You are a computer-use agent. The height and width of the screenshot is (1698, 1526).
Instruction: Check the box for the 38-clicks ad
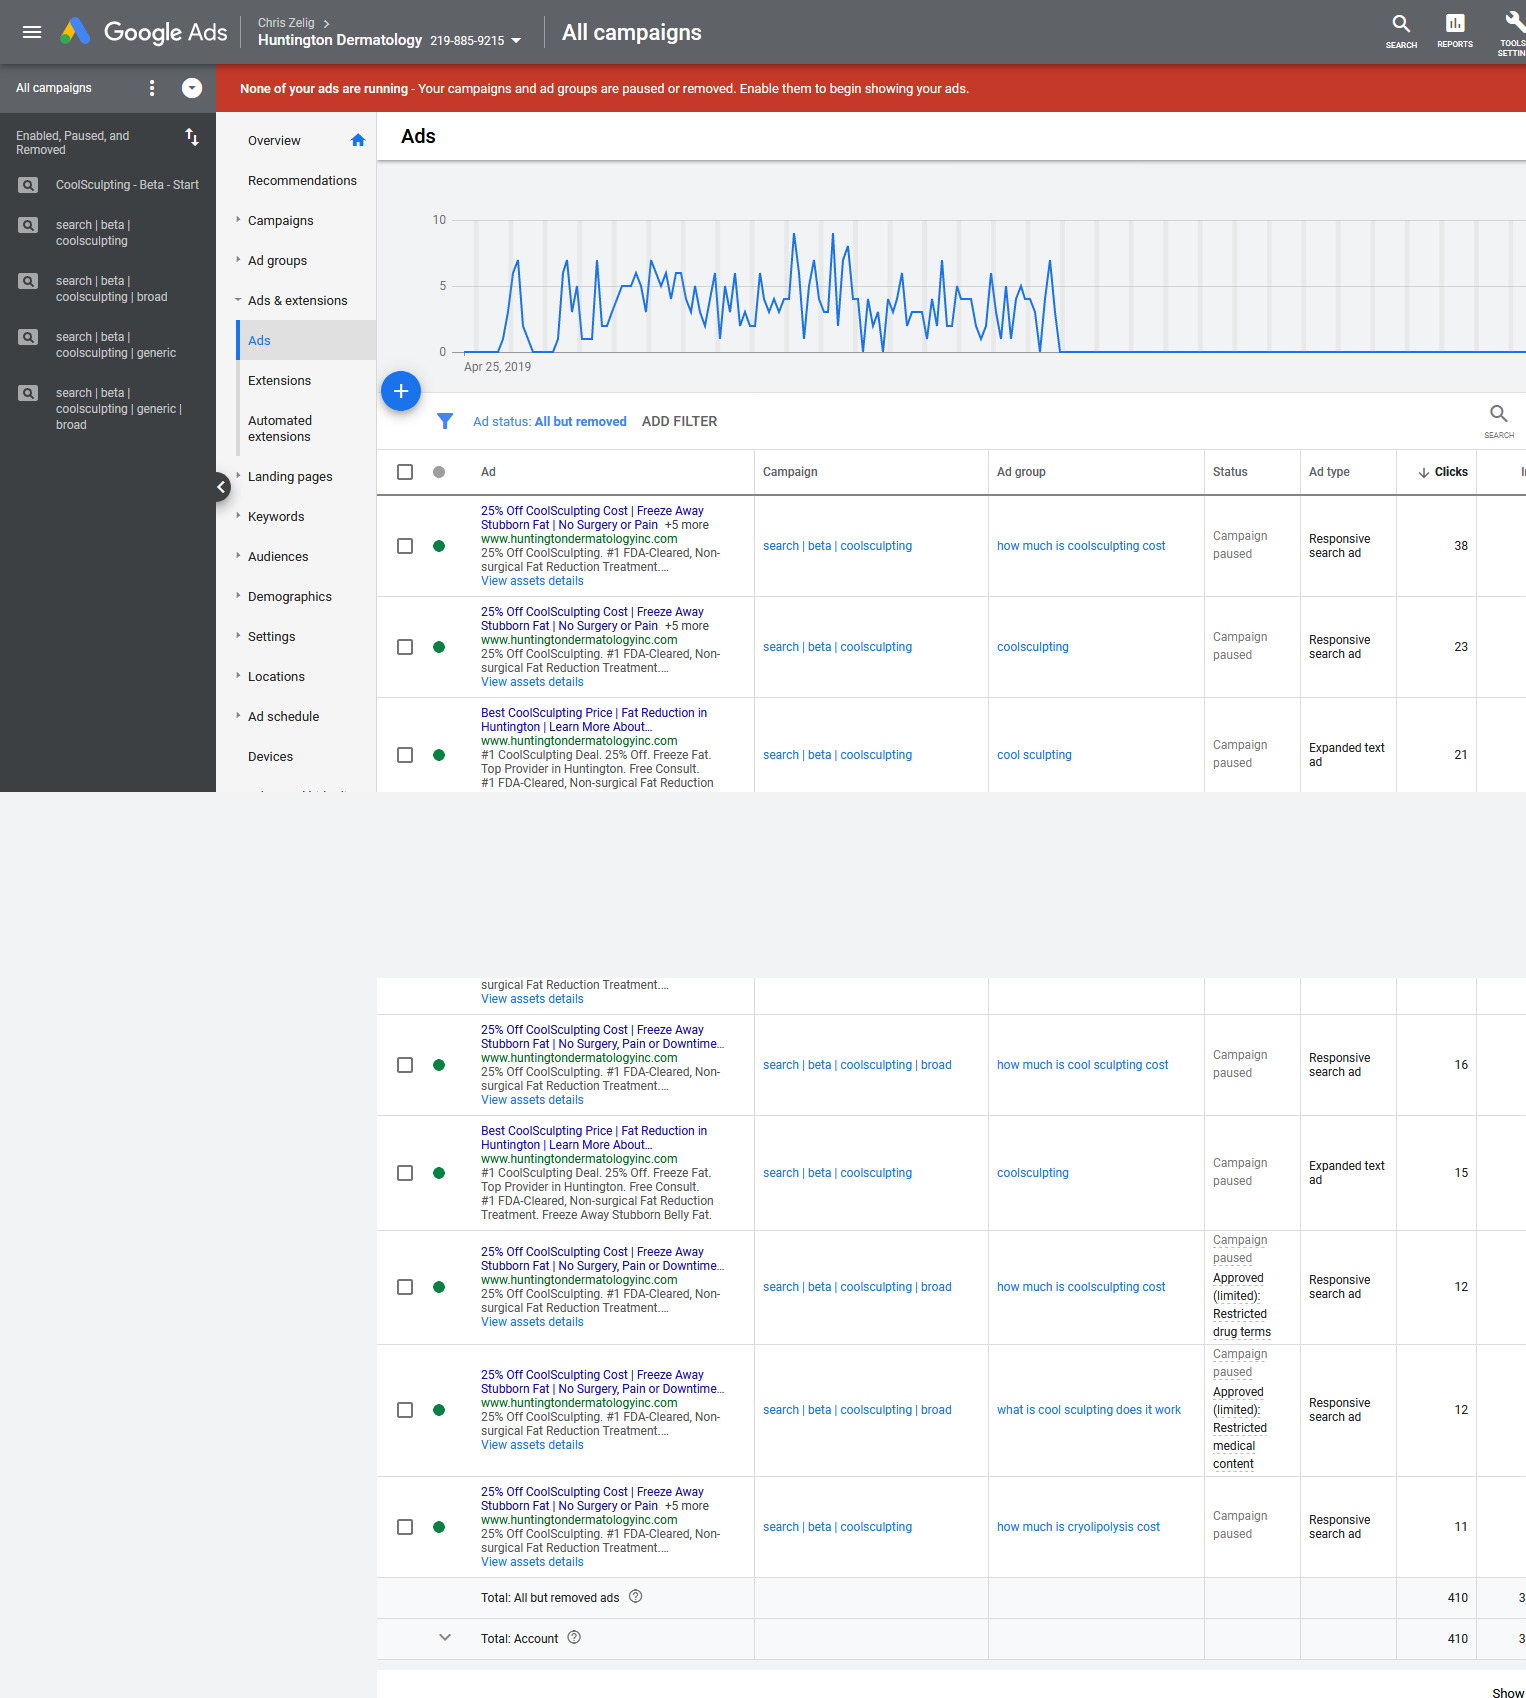405,546
